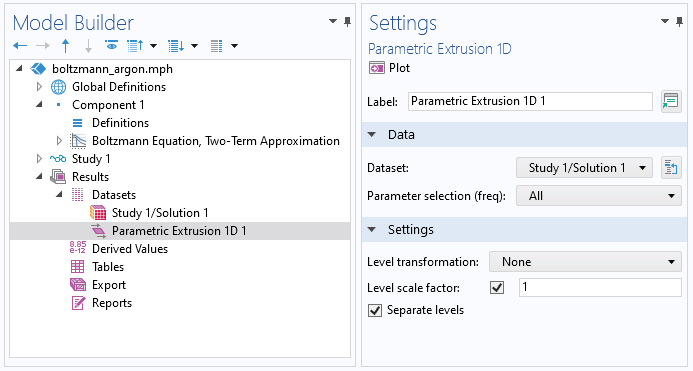Open Model Builder panel menu arrow
This screenshot has width=693, height=371.
[333, 21]
